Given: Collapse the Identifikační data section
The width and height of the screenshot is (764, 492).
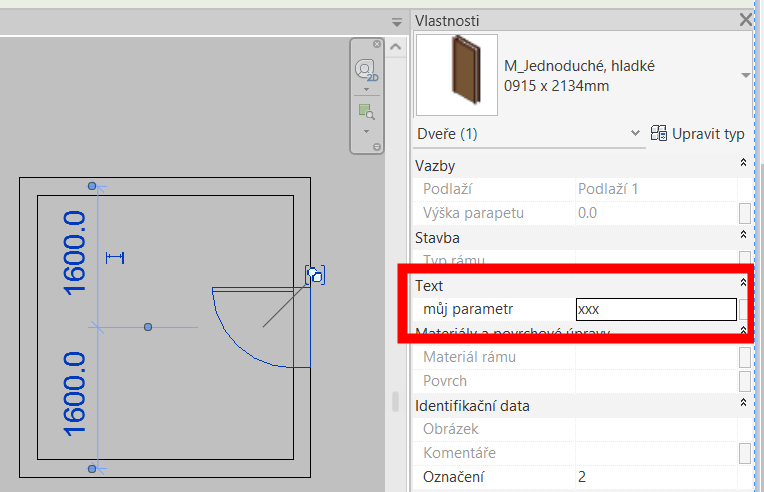Looking at the screenshot, I should [x=743, y=405].
